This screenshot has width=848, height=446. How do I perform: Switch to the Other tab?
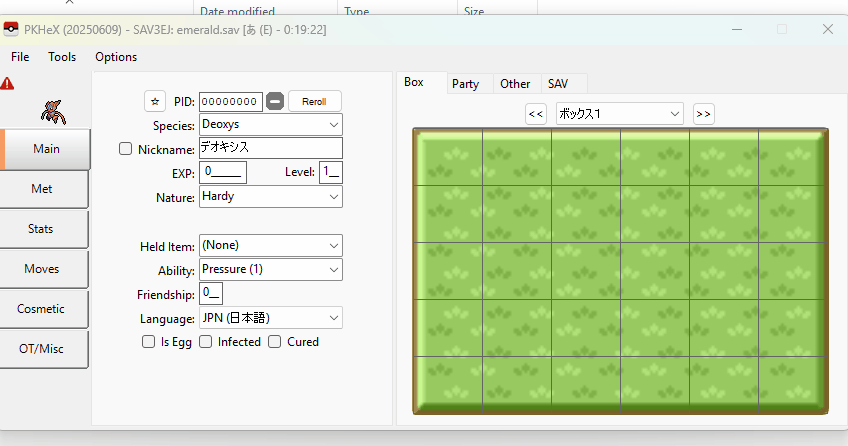[515, 84]
